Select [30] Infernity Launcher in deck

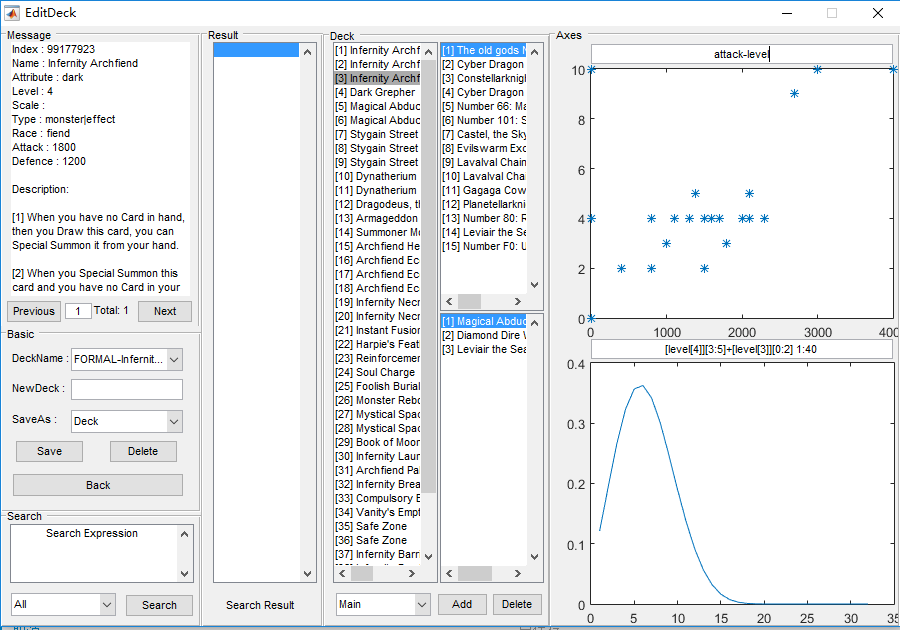pos(378,456)
